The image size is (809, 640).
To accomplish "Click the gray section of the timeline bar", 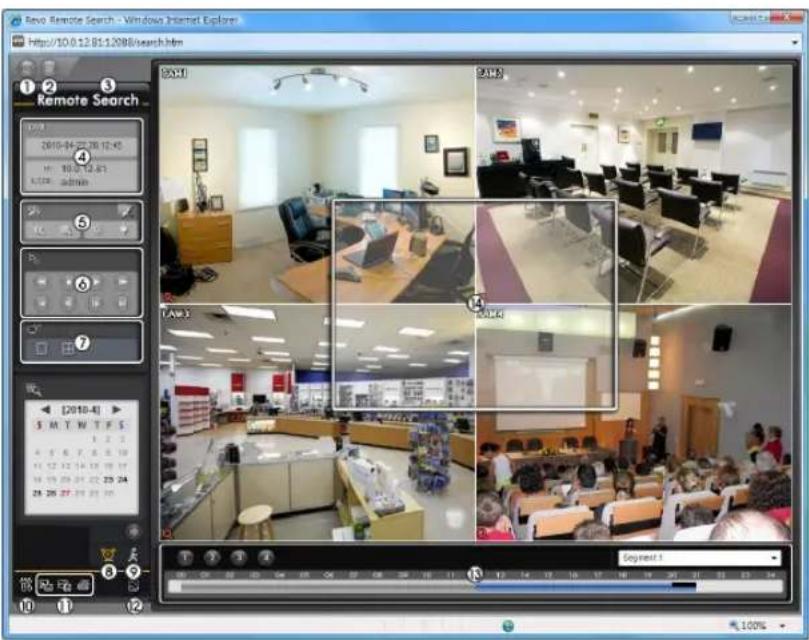I will [x=328, y=586].
